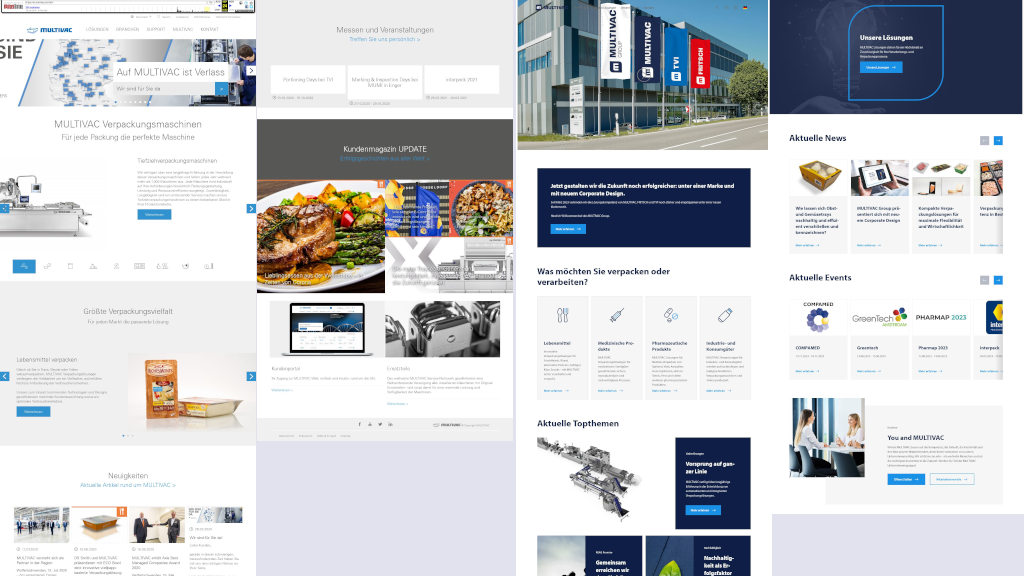Open the SUPPORT menu

point(156,29)
